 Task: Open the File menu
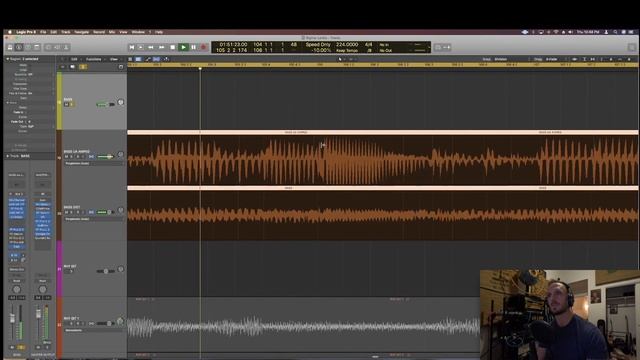coord(43,32)
